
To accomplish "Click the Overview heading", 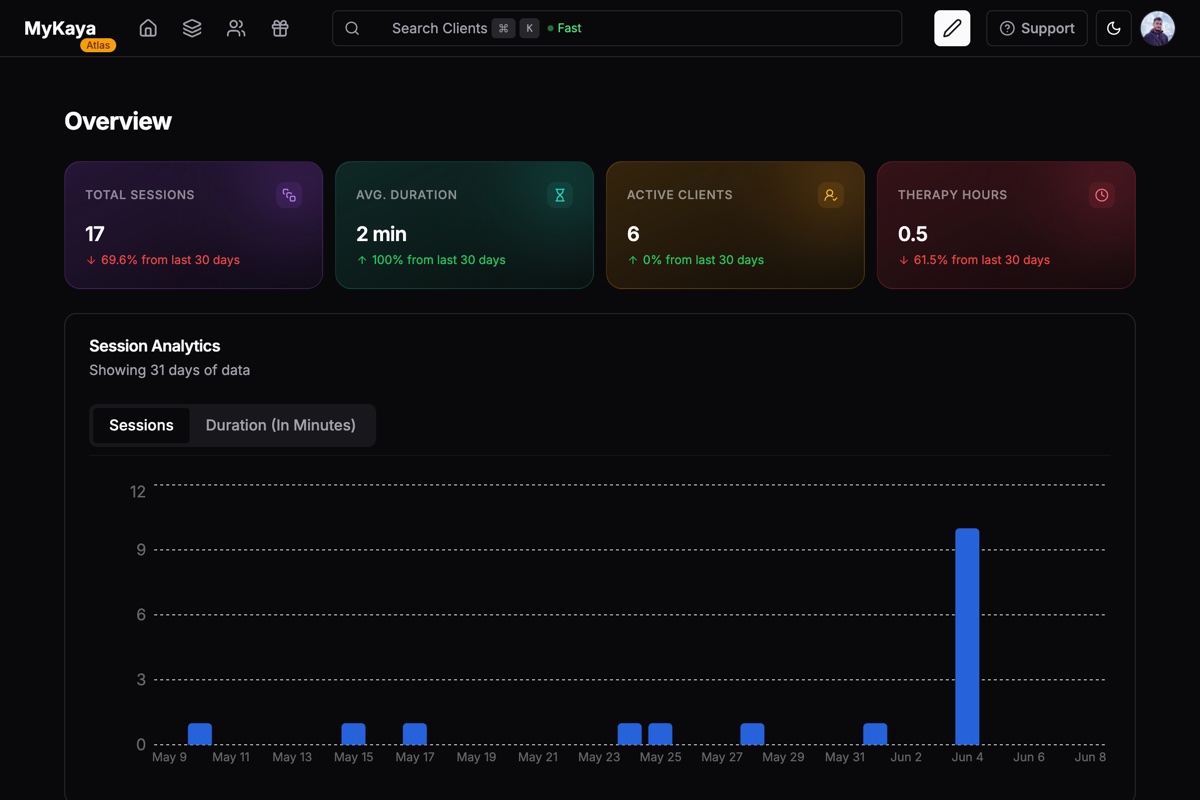I will [118, 121].
